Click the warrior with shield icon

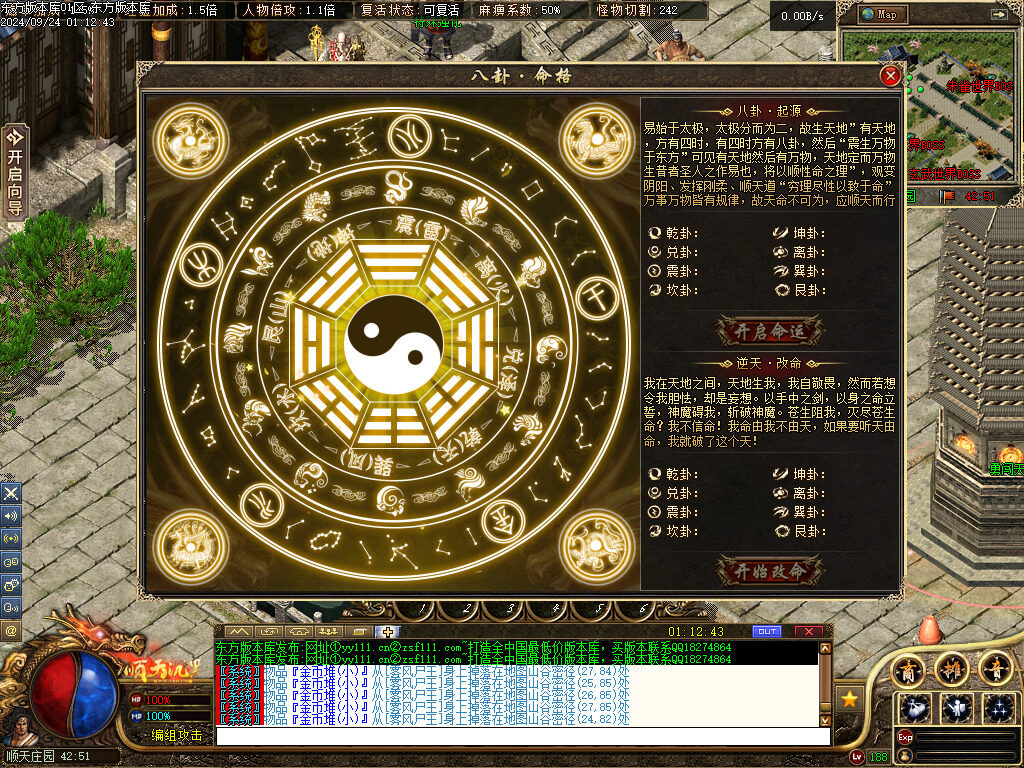[957, 708]
